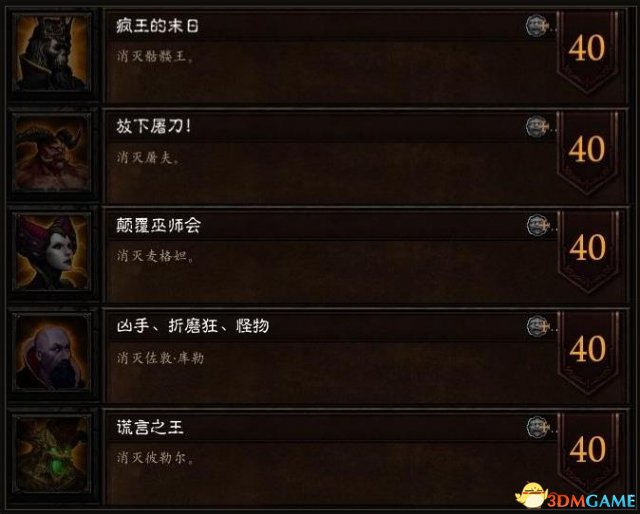Image resolution: width=640 pixels, height=514 pixels.
Task: Click the Butcher portrait icon
Action: 52,154
